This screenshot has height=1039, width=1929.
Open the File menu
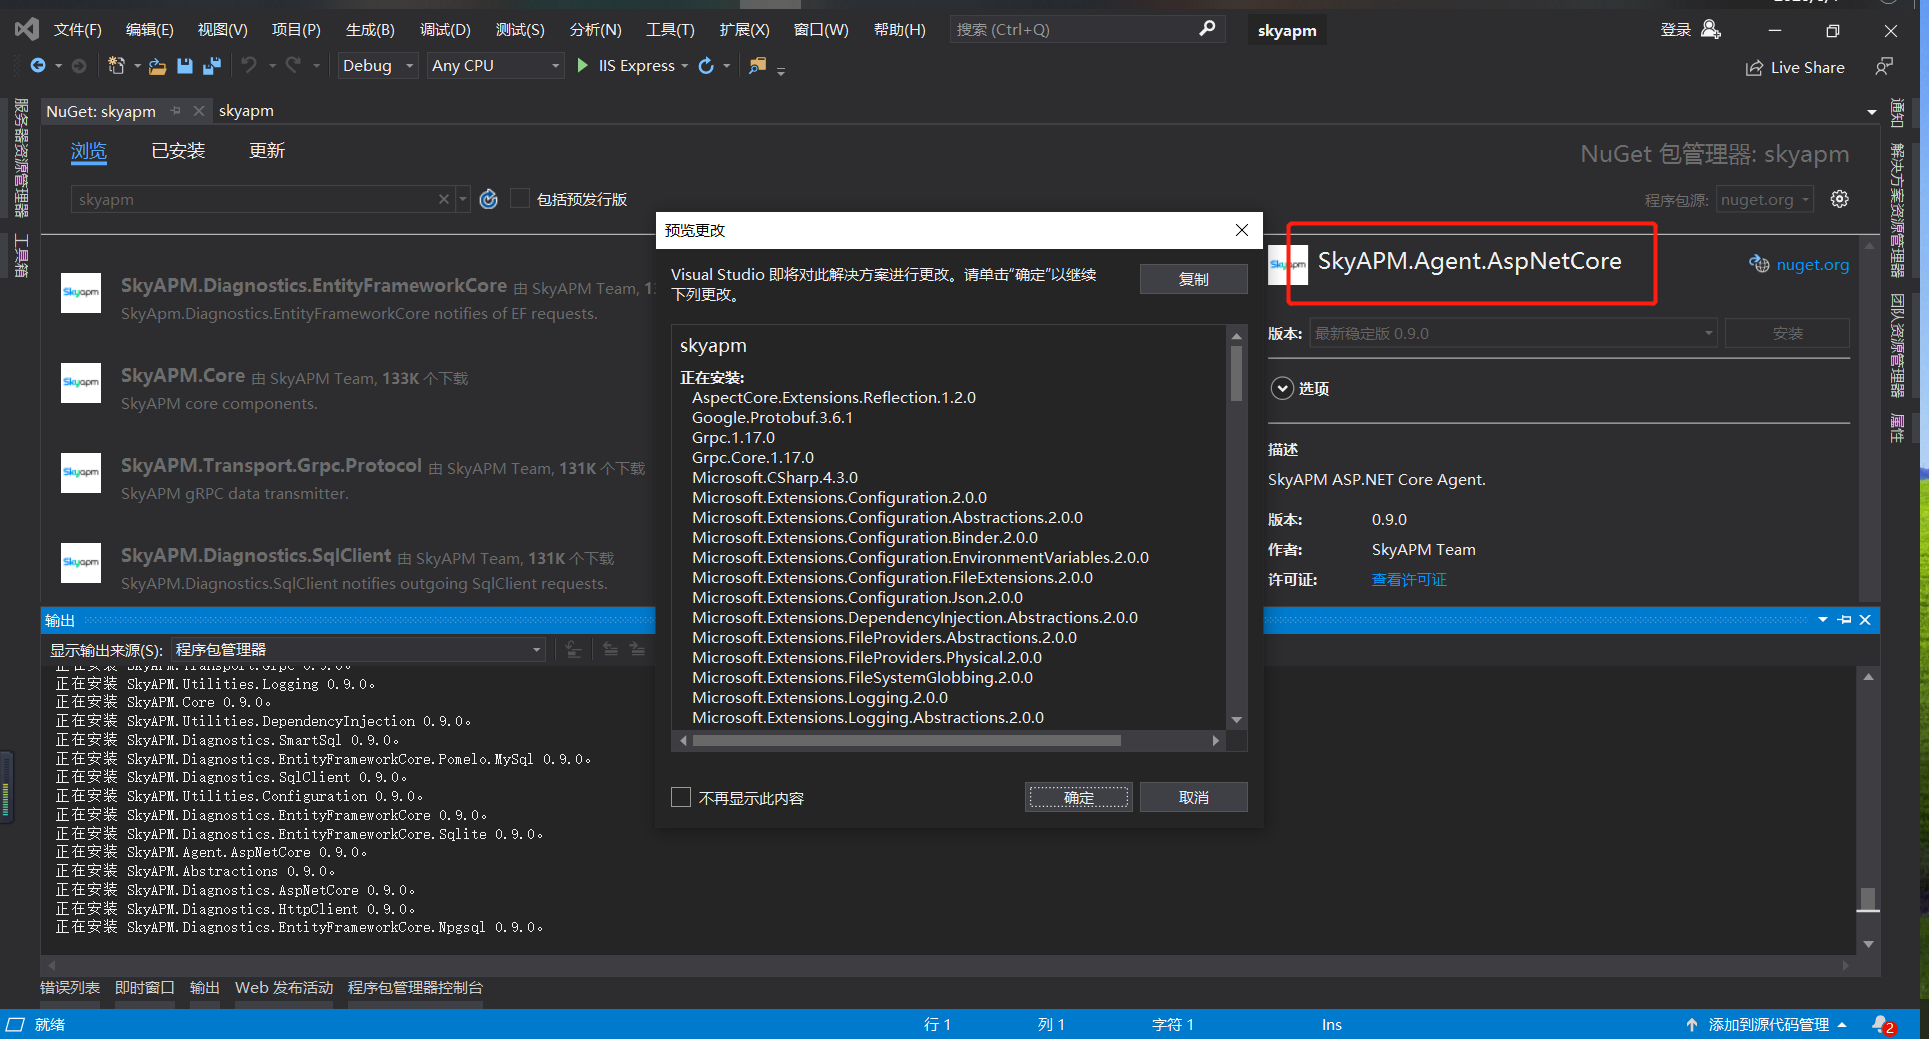[78, 30]
